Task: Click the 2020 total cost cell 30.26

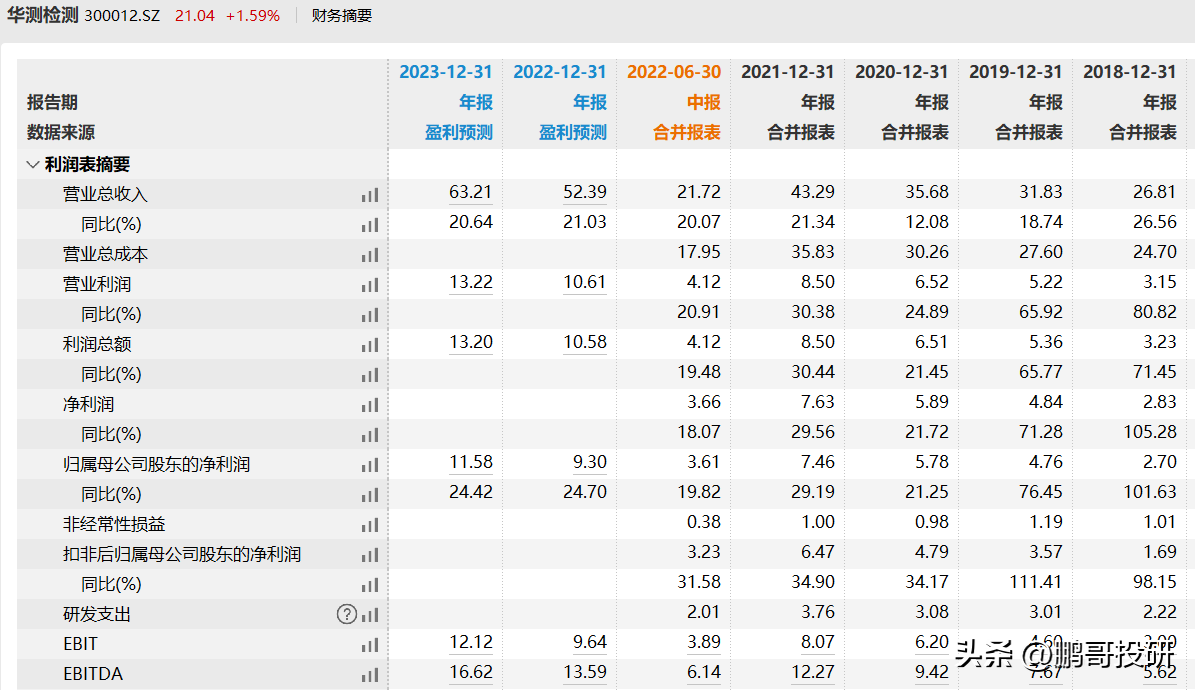Action: pyautogui.click(x=927, y=252)
